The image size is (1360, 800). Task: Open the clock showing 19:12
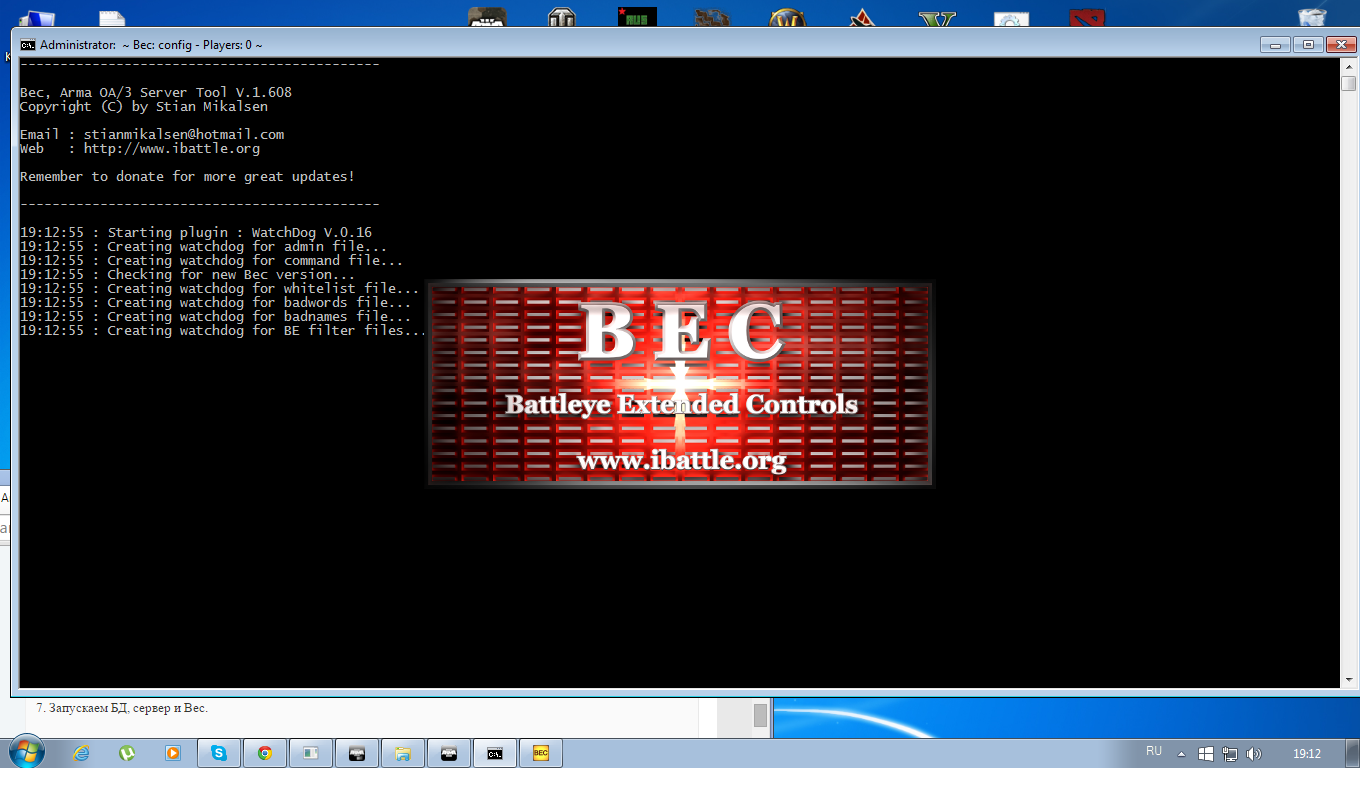[1307, 754]
